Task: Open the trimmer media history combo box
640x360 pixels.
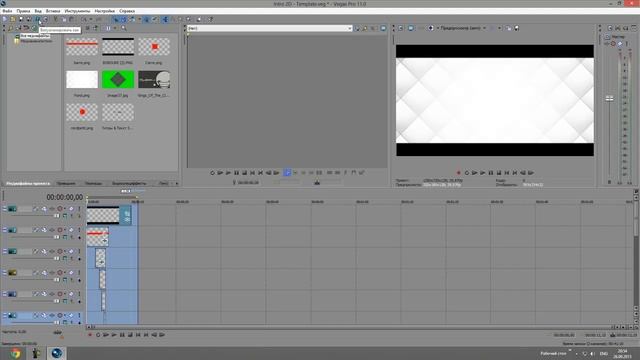Action: [x=270, y=28]
